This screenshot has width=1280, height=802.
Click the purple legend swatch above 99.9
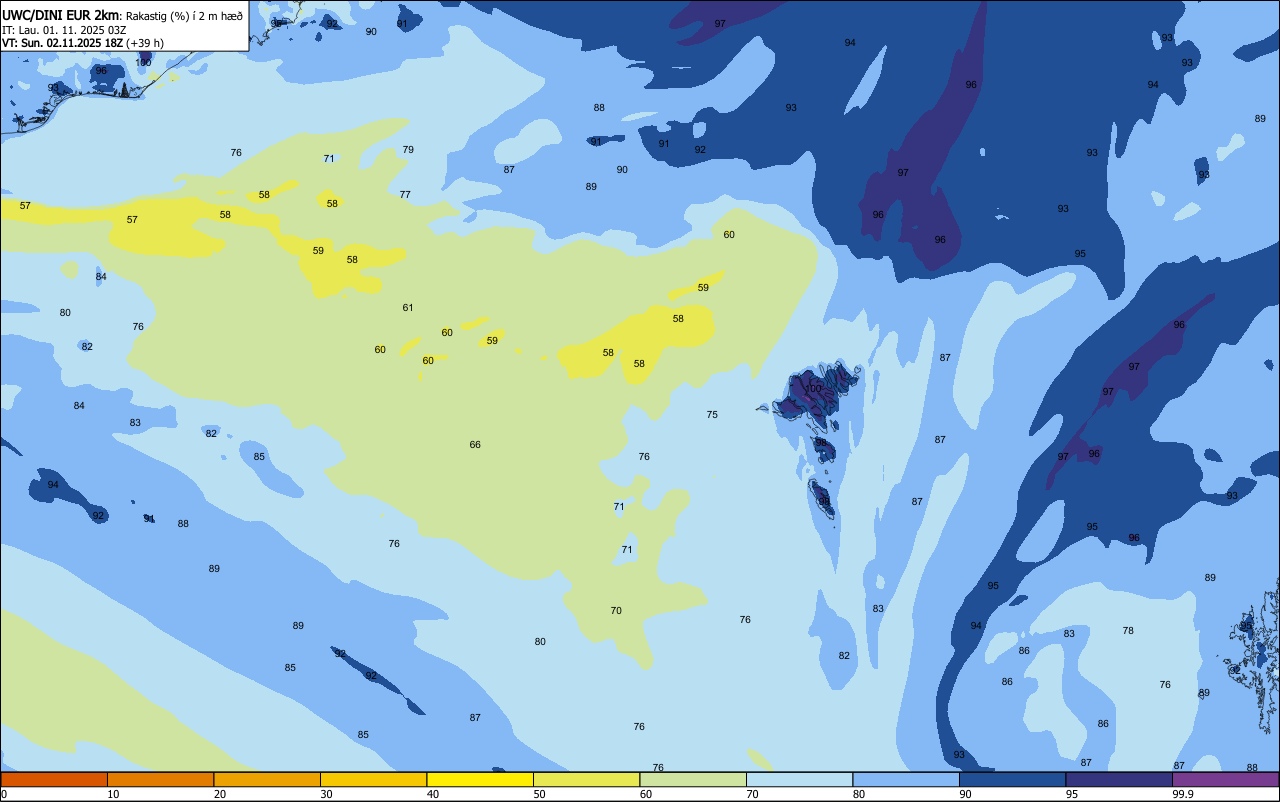(1225, 779)
